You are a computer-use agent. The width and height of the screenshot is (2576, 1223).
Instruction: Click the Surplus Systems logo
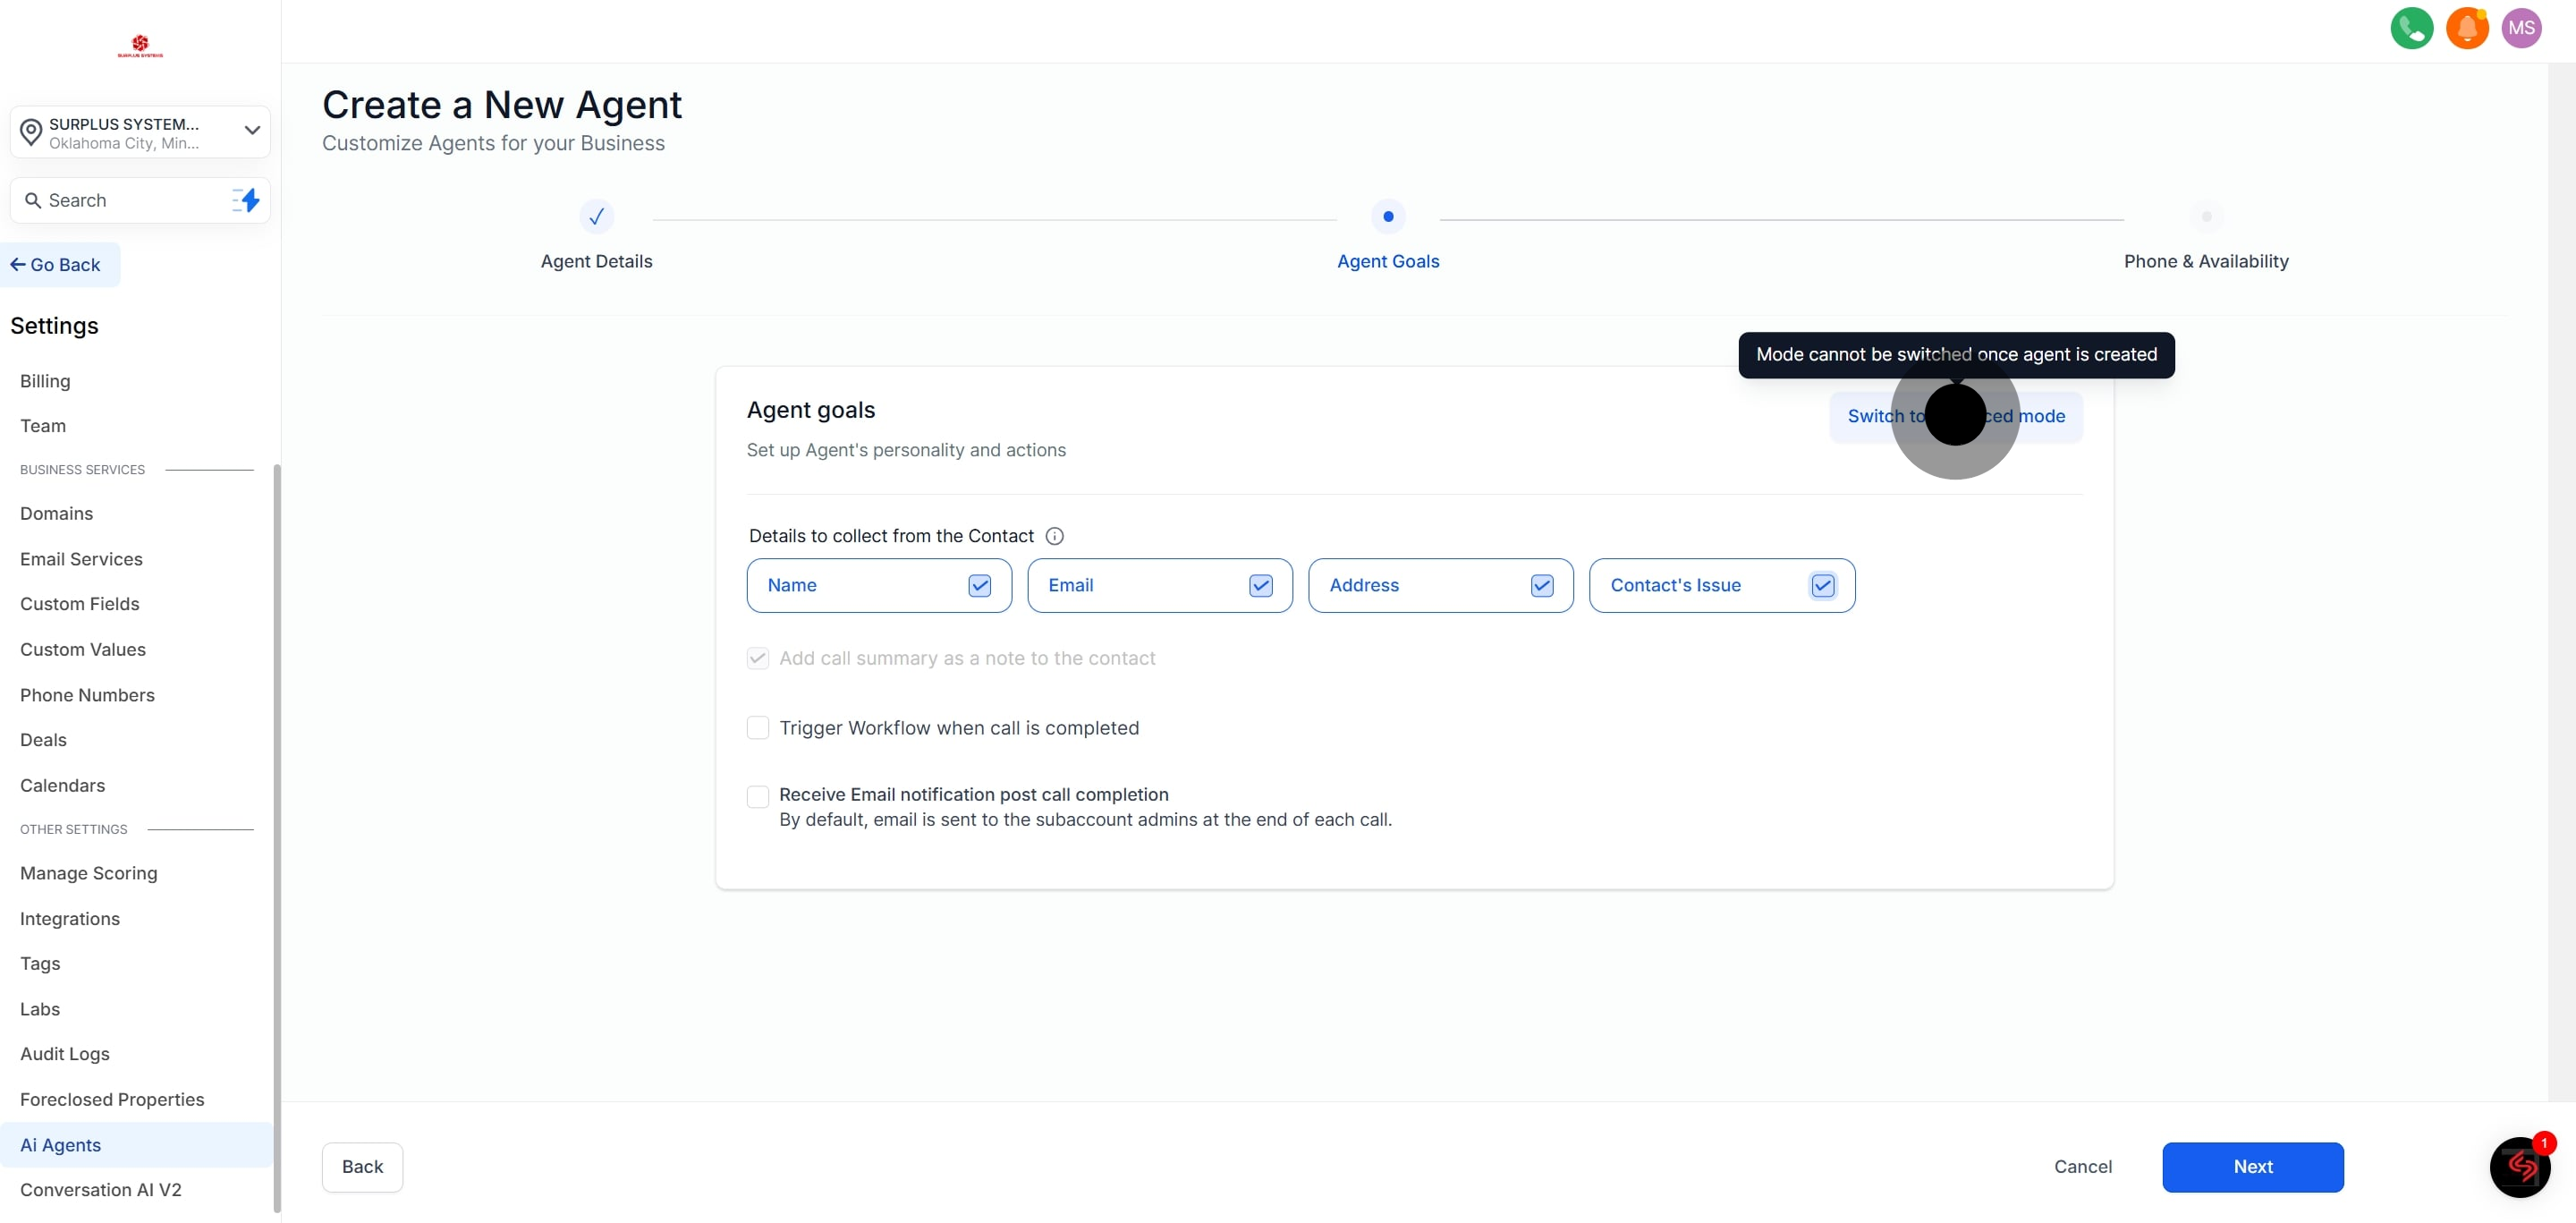140,46
